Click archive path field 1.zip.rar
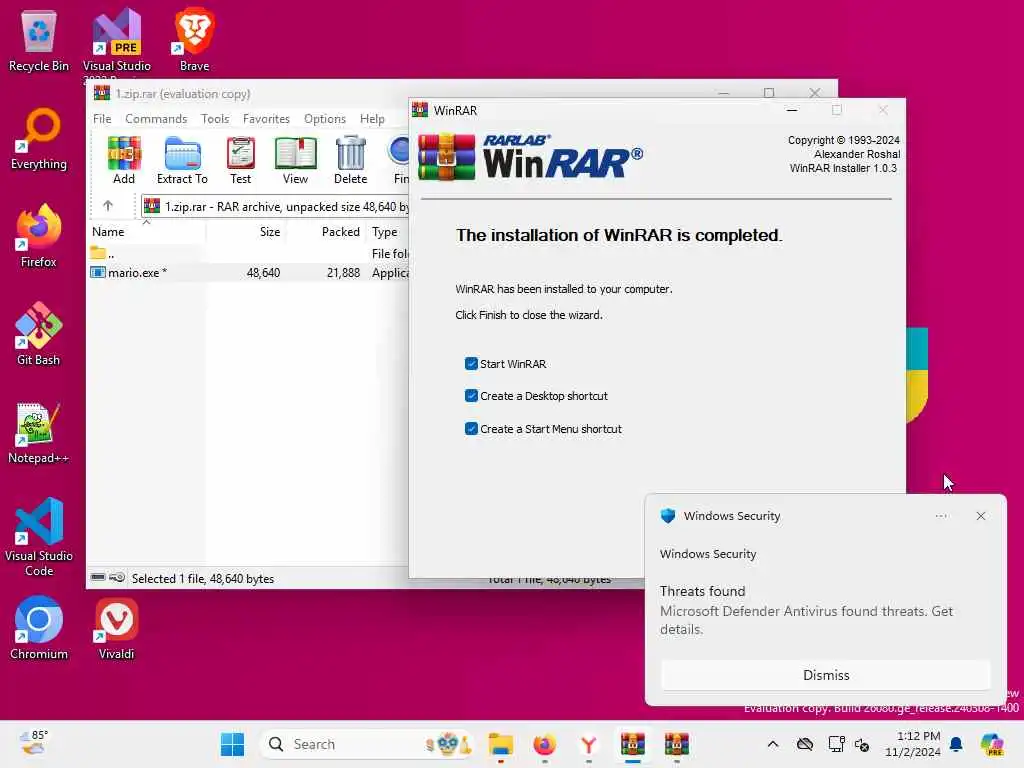 click(x=275, y=206)
